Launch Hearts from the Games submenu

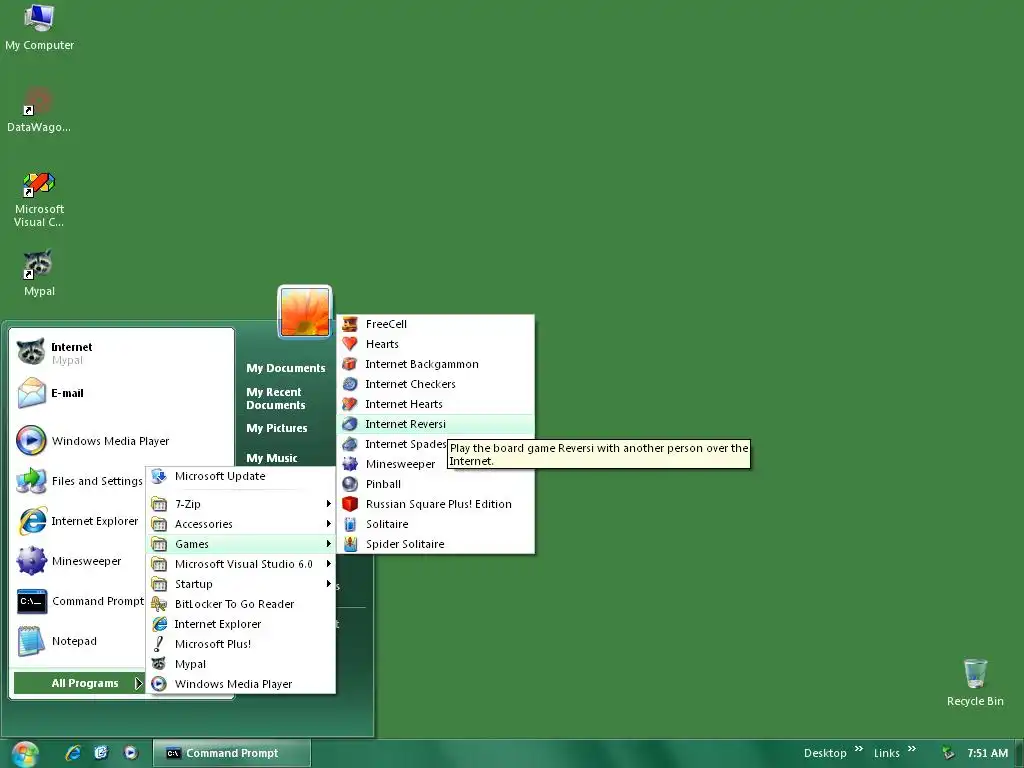(x=436, y=344)
